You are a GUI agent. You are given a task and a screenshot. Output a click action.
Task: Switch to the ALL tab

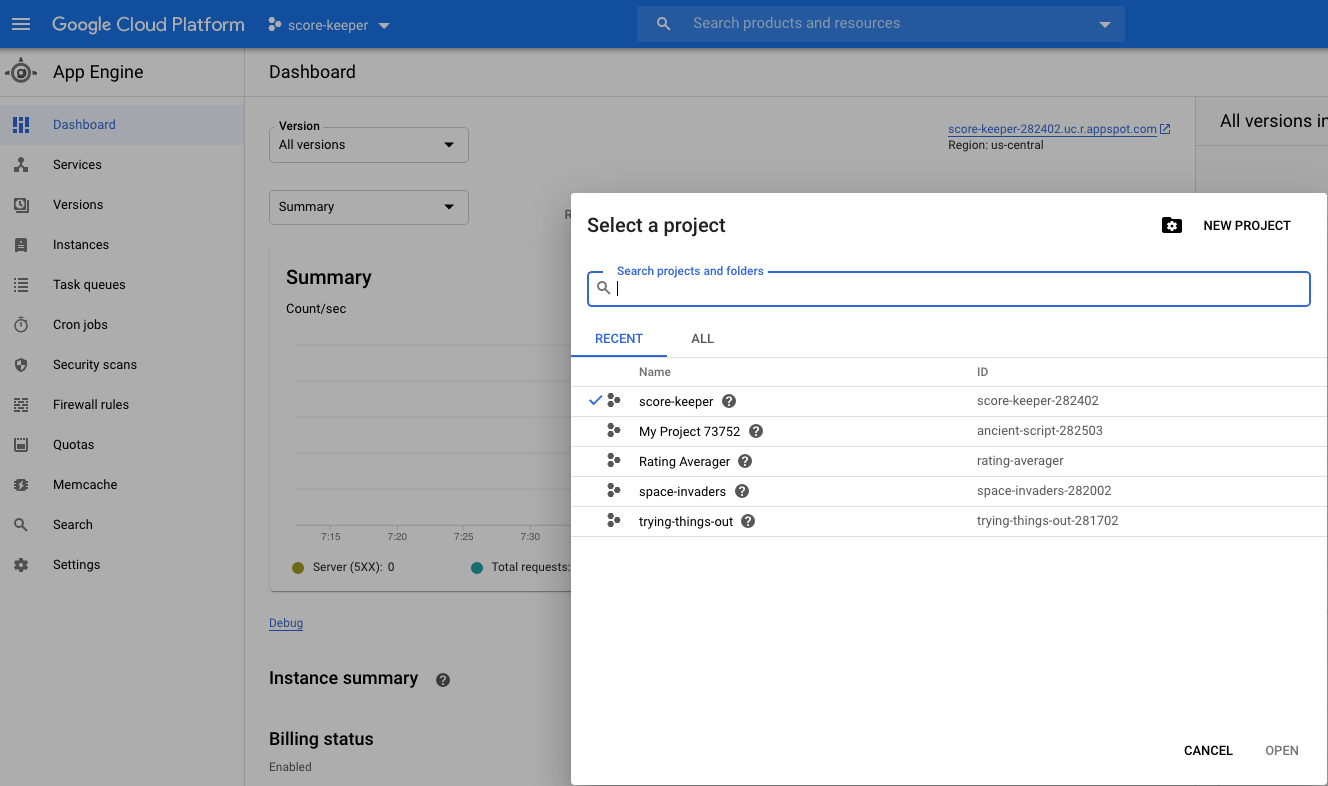coord(702,339)
